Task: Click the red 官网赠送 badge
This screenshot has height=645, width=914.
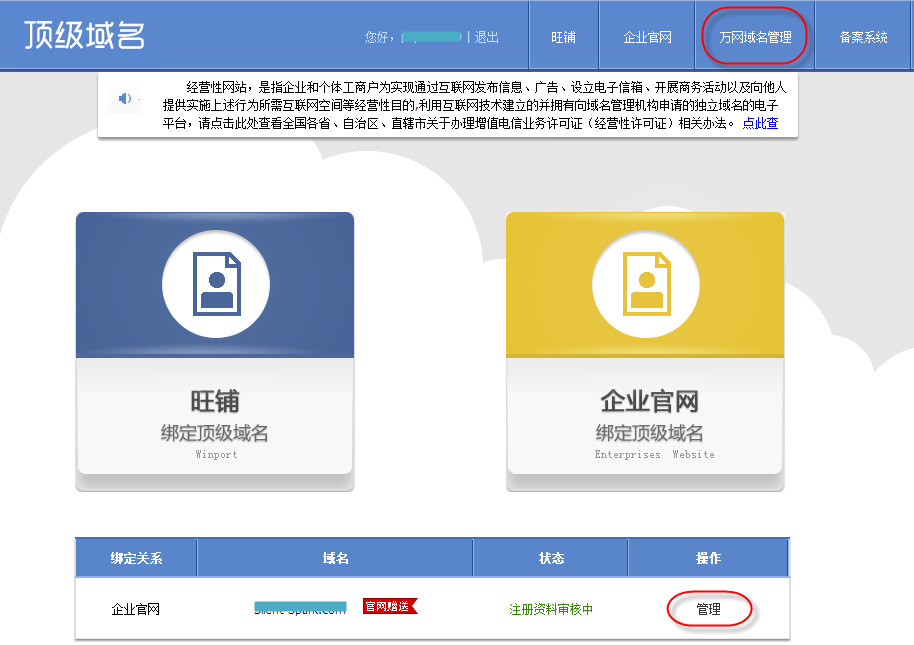Action: point(390,607)
